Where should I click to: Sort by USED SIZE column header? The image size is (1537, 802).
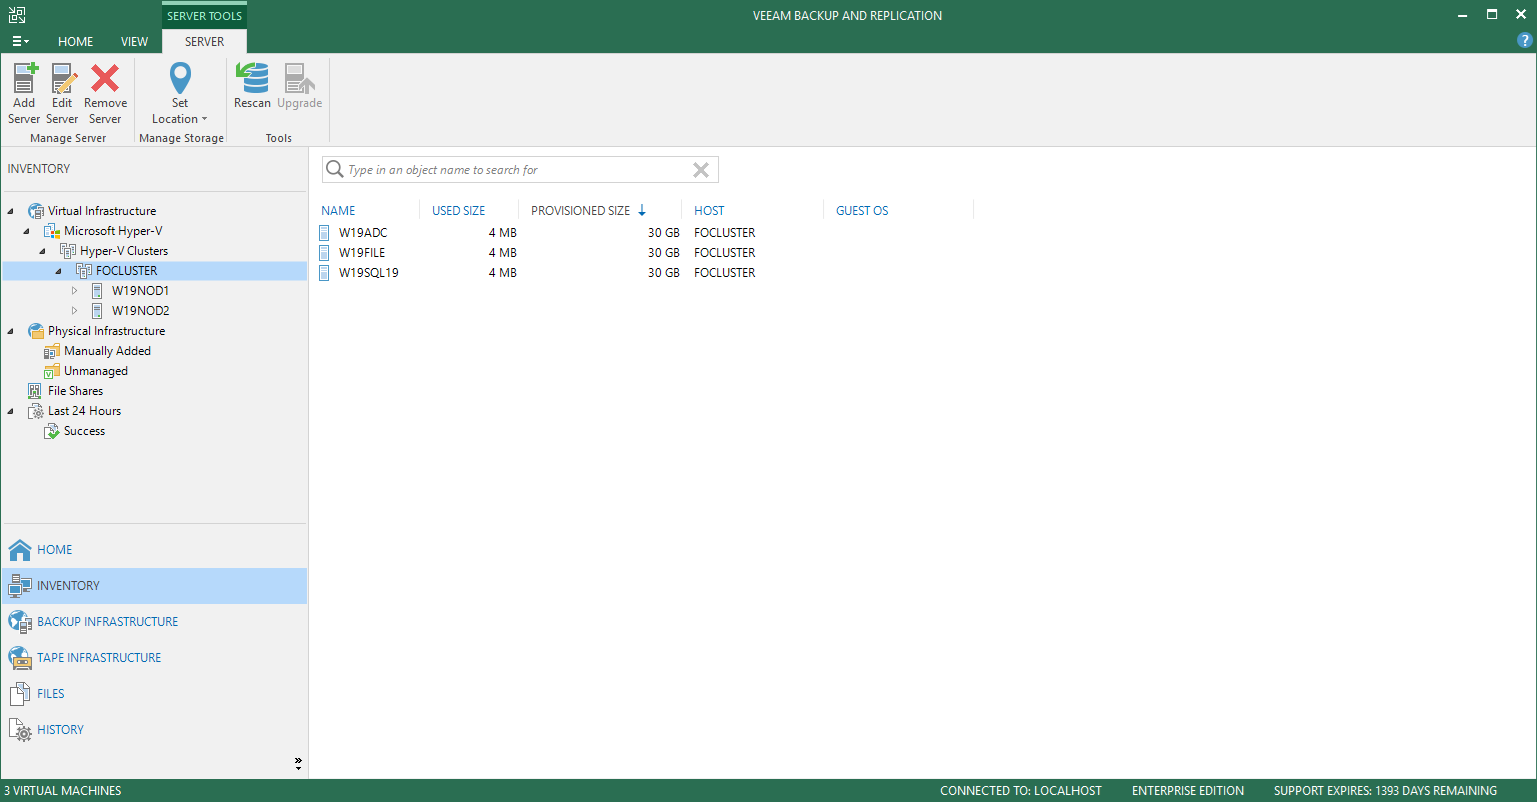pyautogui.click(x=458, y=211)
